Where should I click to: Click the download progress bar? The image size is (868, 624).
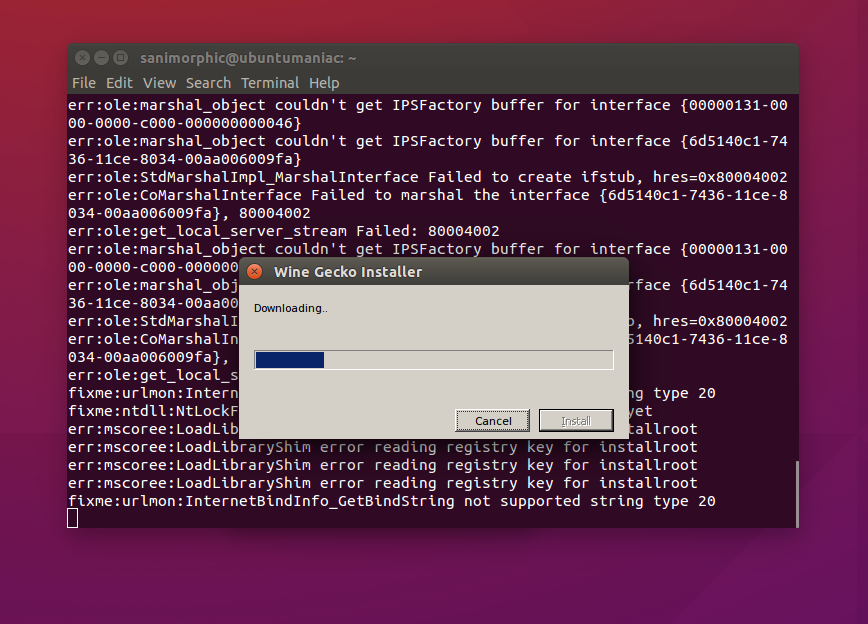point(433,360)
